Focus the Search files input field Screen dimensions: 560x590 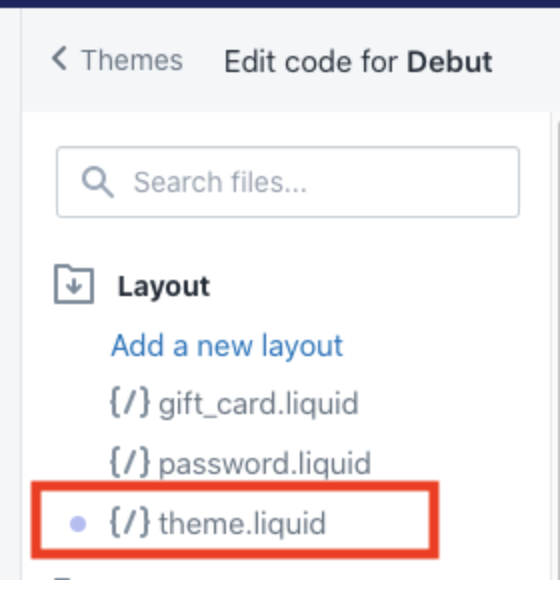tap(288, 182)
